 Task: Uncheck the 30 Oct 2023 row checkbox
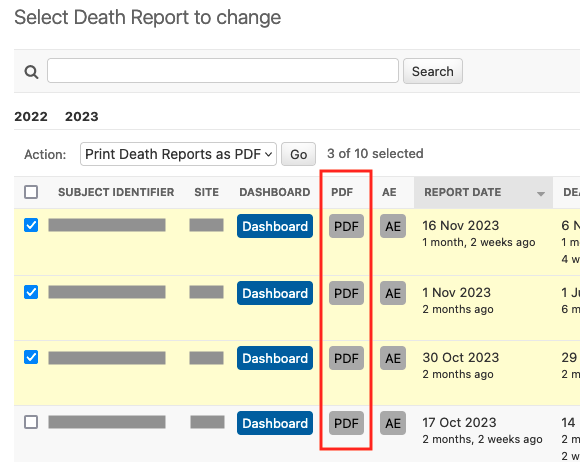[31, 357]
